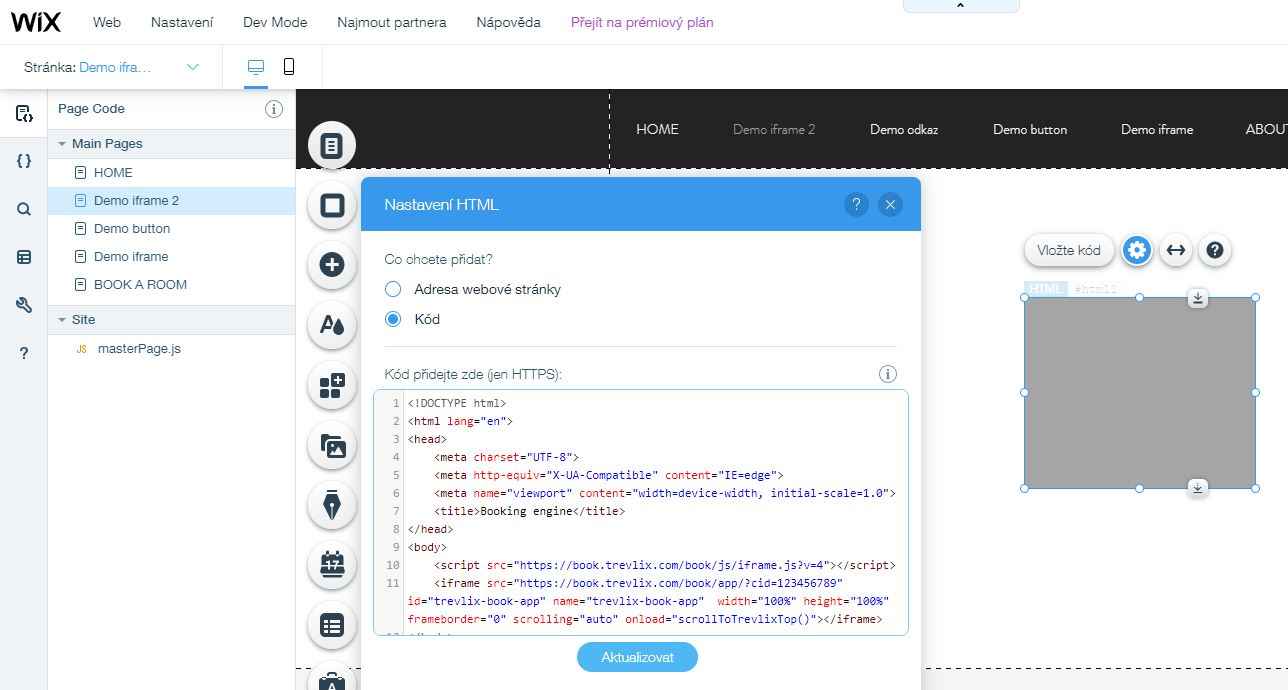Click Demo button in site navigation bar
The height and width of the screenshot is (690, 1288).
click(1030, 129)
